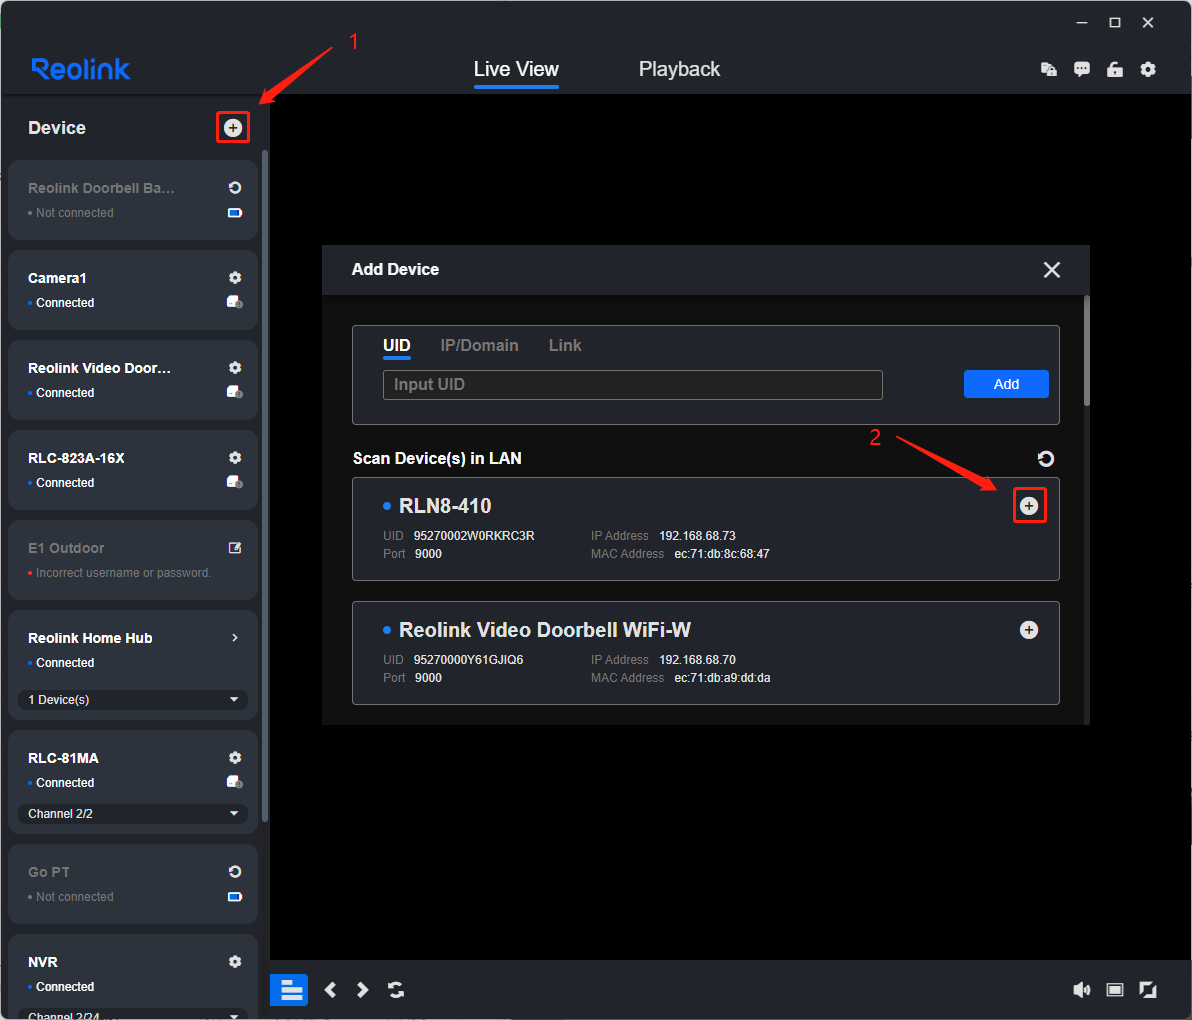Click IP address 192.168.68.73
The height and width of the screenshot is (1020, 1192).
[697, 536]
